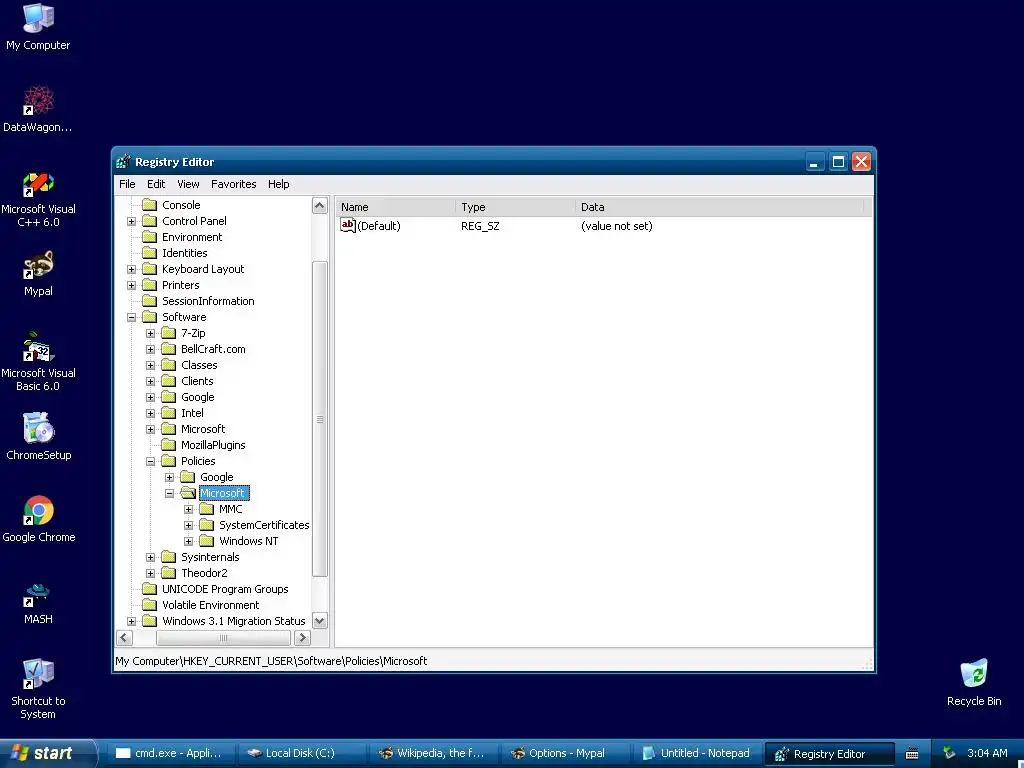Click the keyboard icon in the system tray
Viewport: 1024px width, 768px height.
click(912, 754)
